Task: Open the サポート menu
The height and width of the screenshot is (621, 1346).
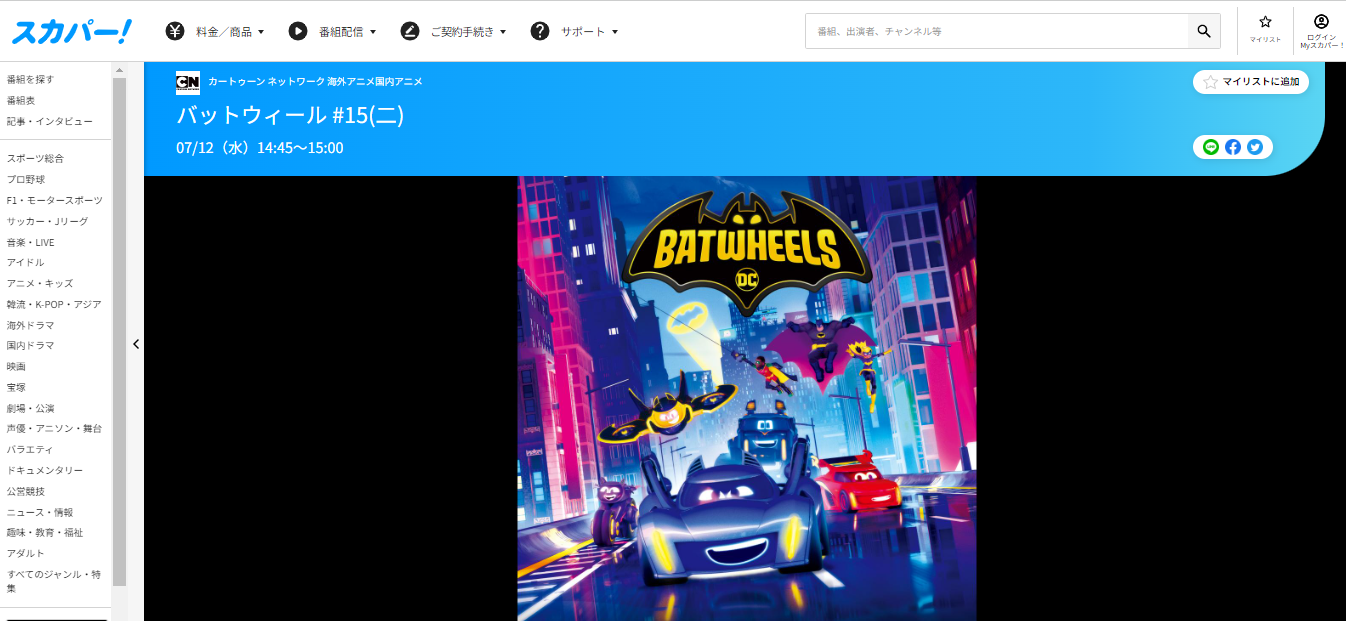Action: pos(575,32)
